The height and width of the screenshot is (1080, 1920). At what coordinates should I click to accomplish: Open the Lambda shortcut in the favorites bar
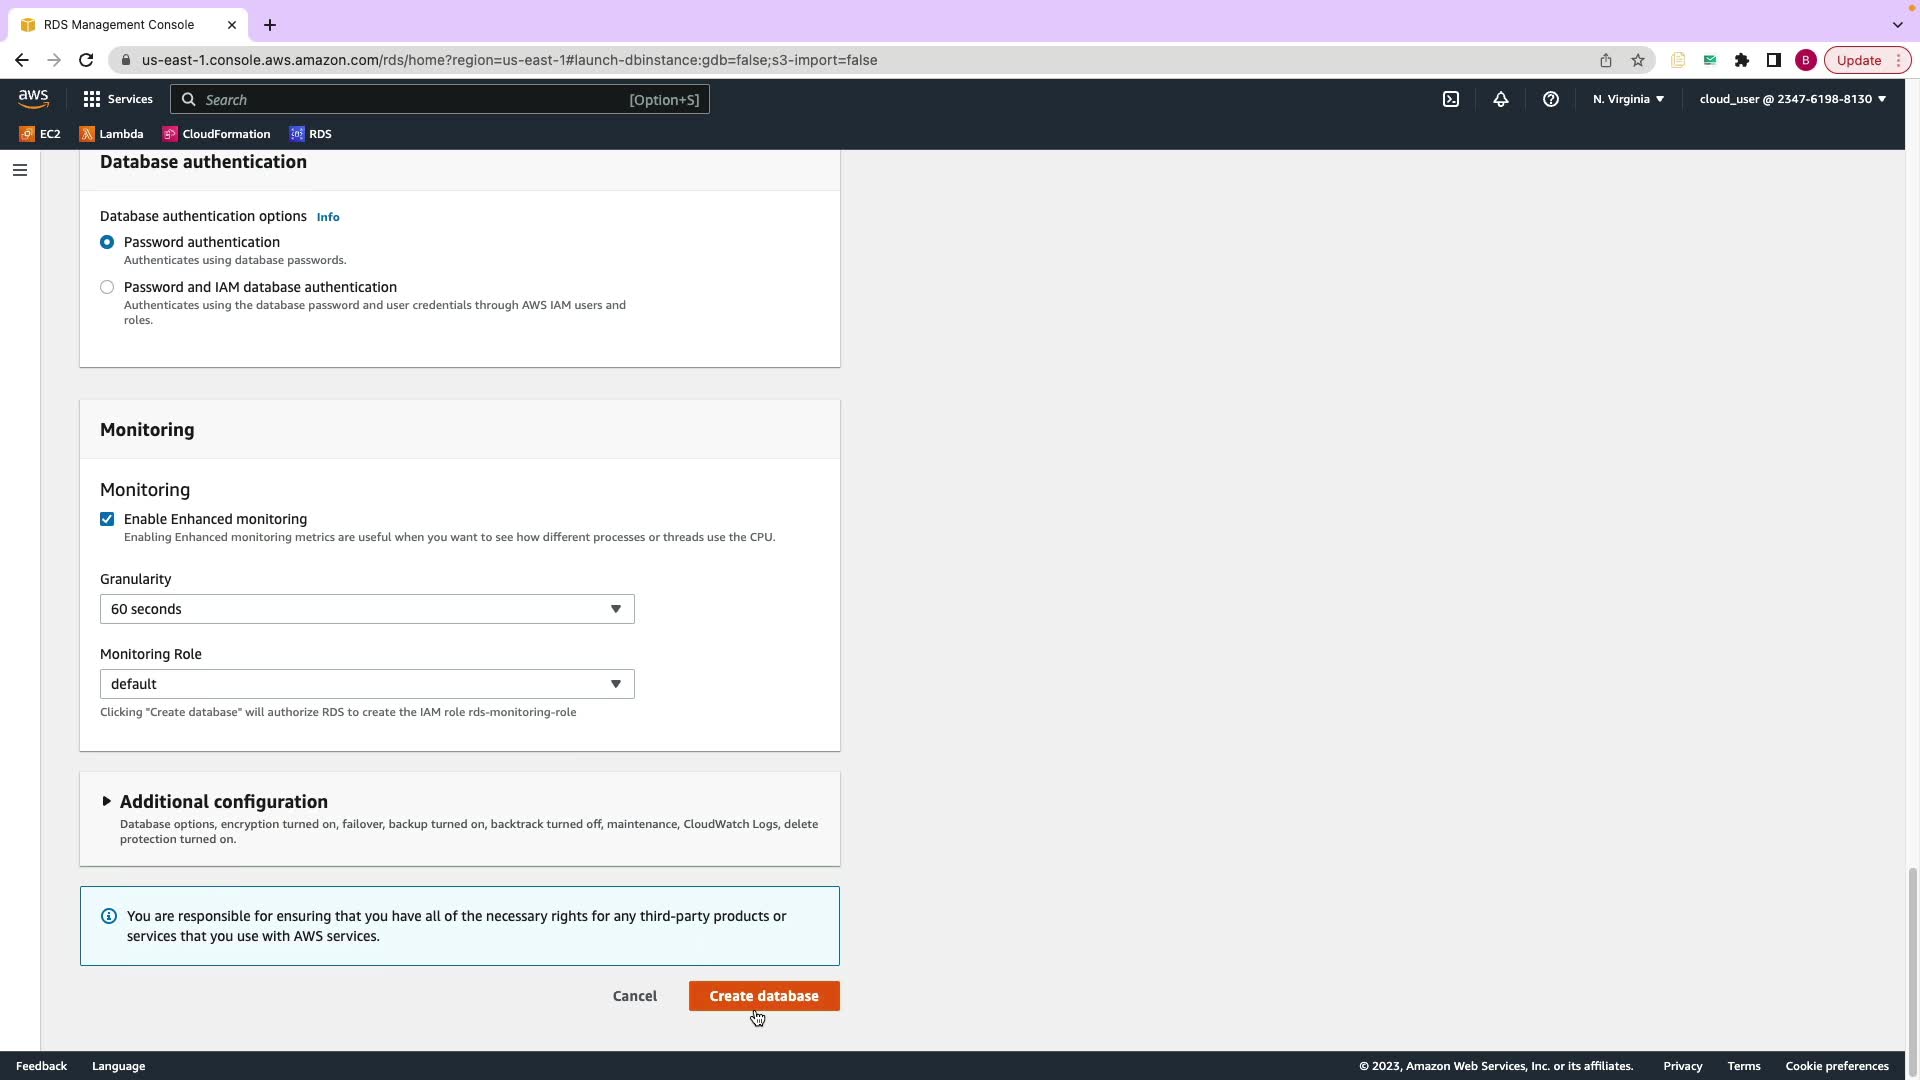[111, 134]
